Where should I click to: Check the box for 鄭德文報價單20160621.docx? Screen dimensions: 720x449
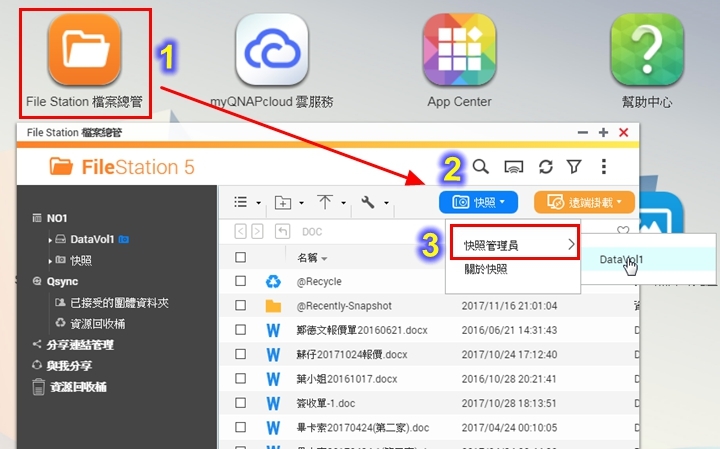pyautogui.click(x=240, y=330)
